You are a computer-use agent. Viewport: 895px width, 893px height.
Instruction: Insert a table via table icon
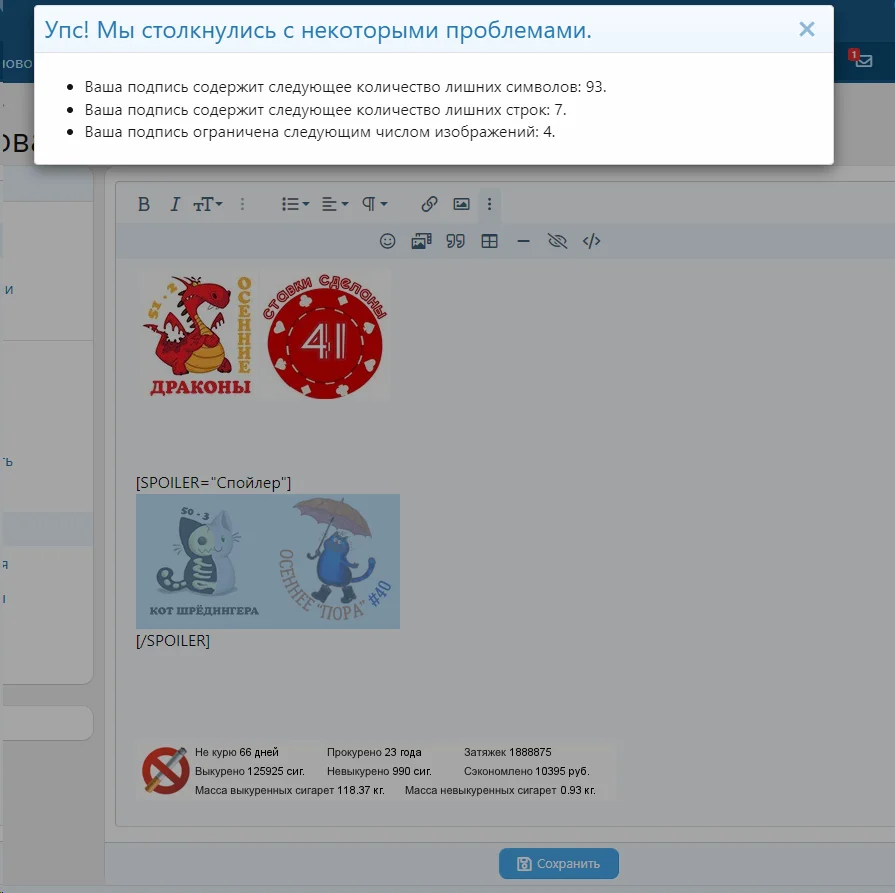click(489, 241)
